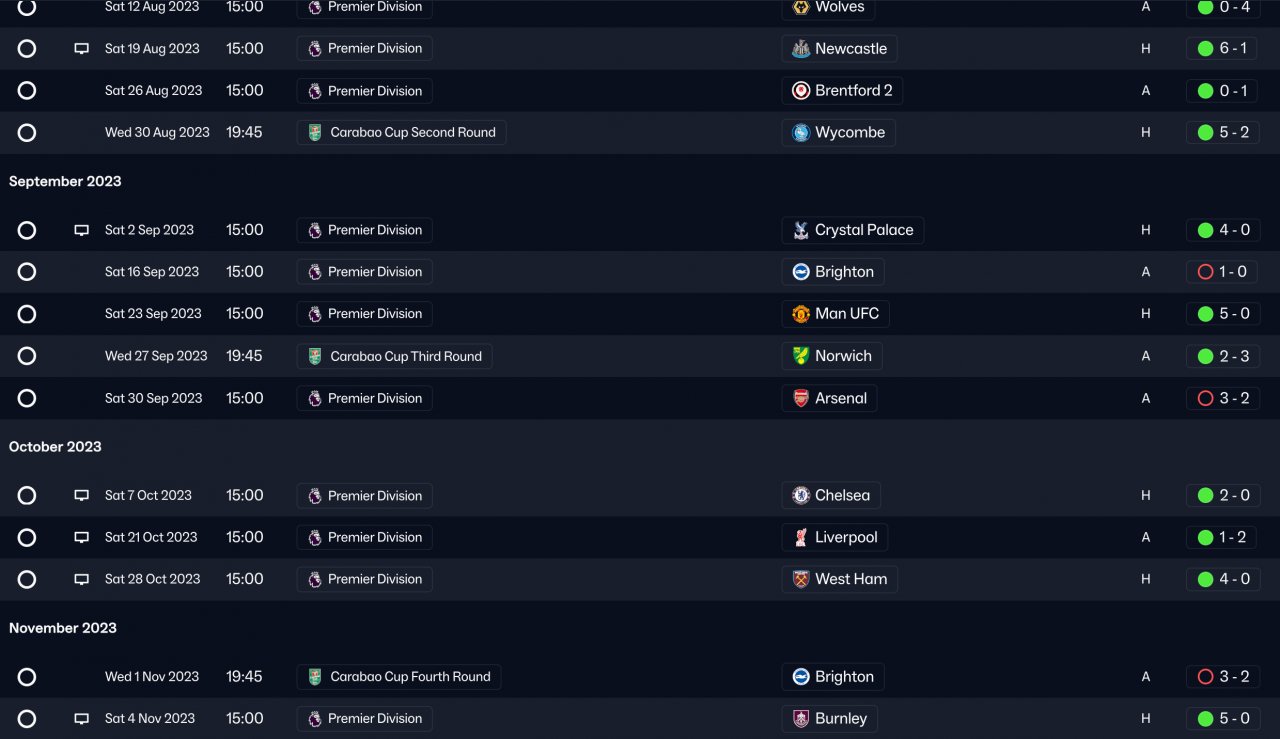Click the Chelsea club badge
Image resolution: width=1280 pixels, height=739 pixels.
801,495
